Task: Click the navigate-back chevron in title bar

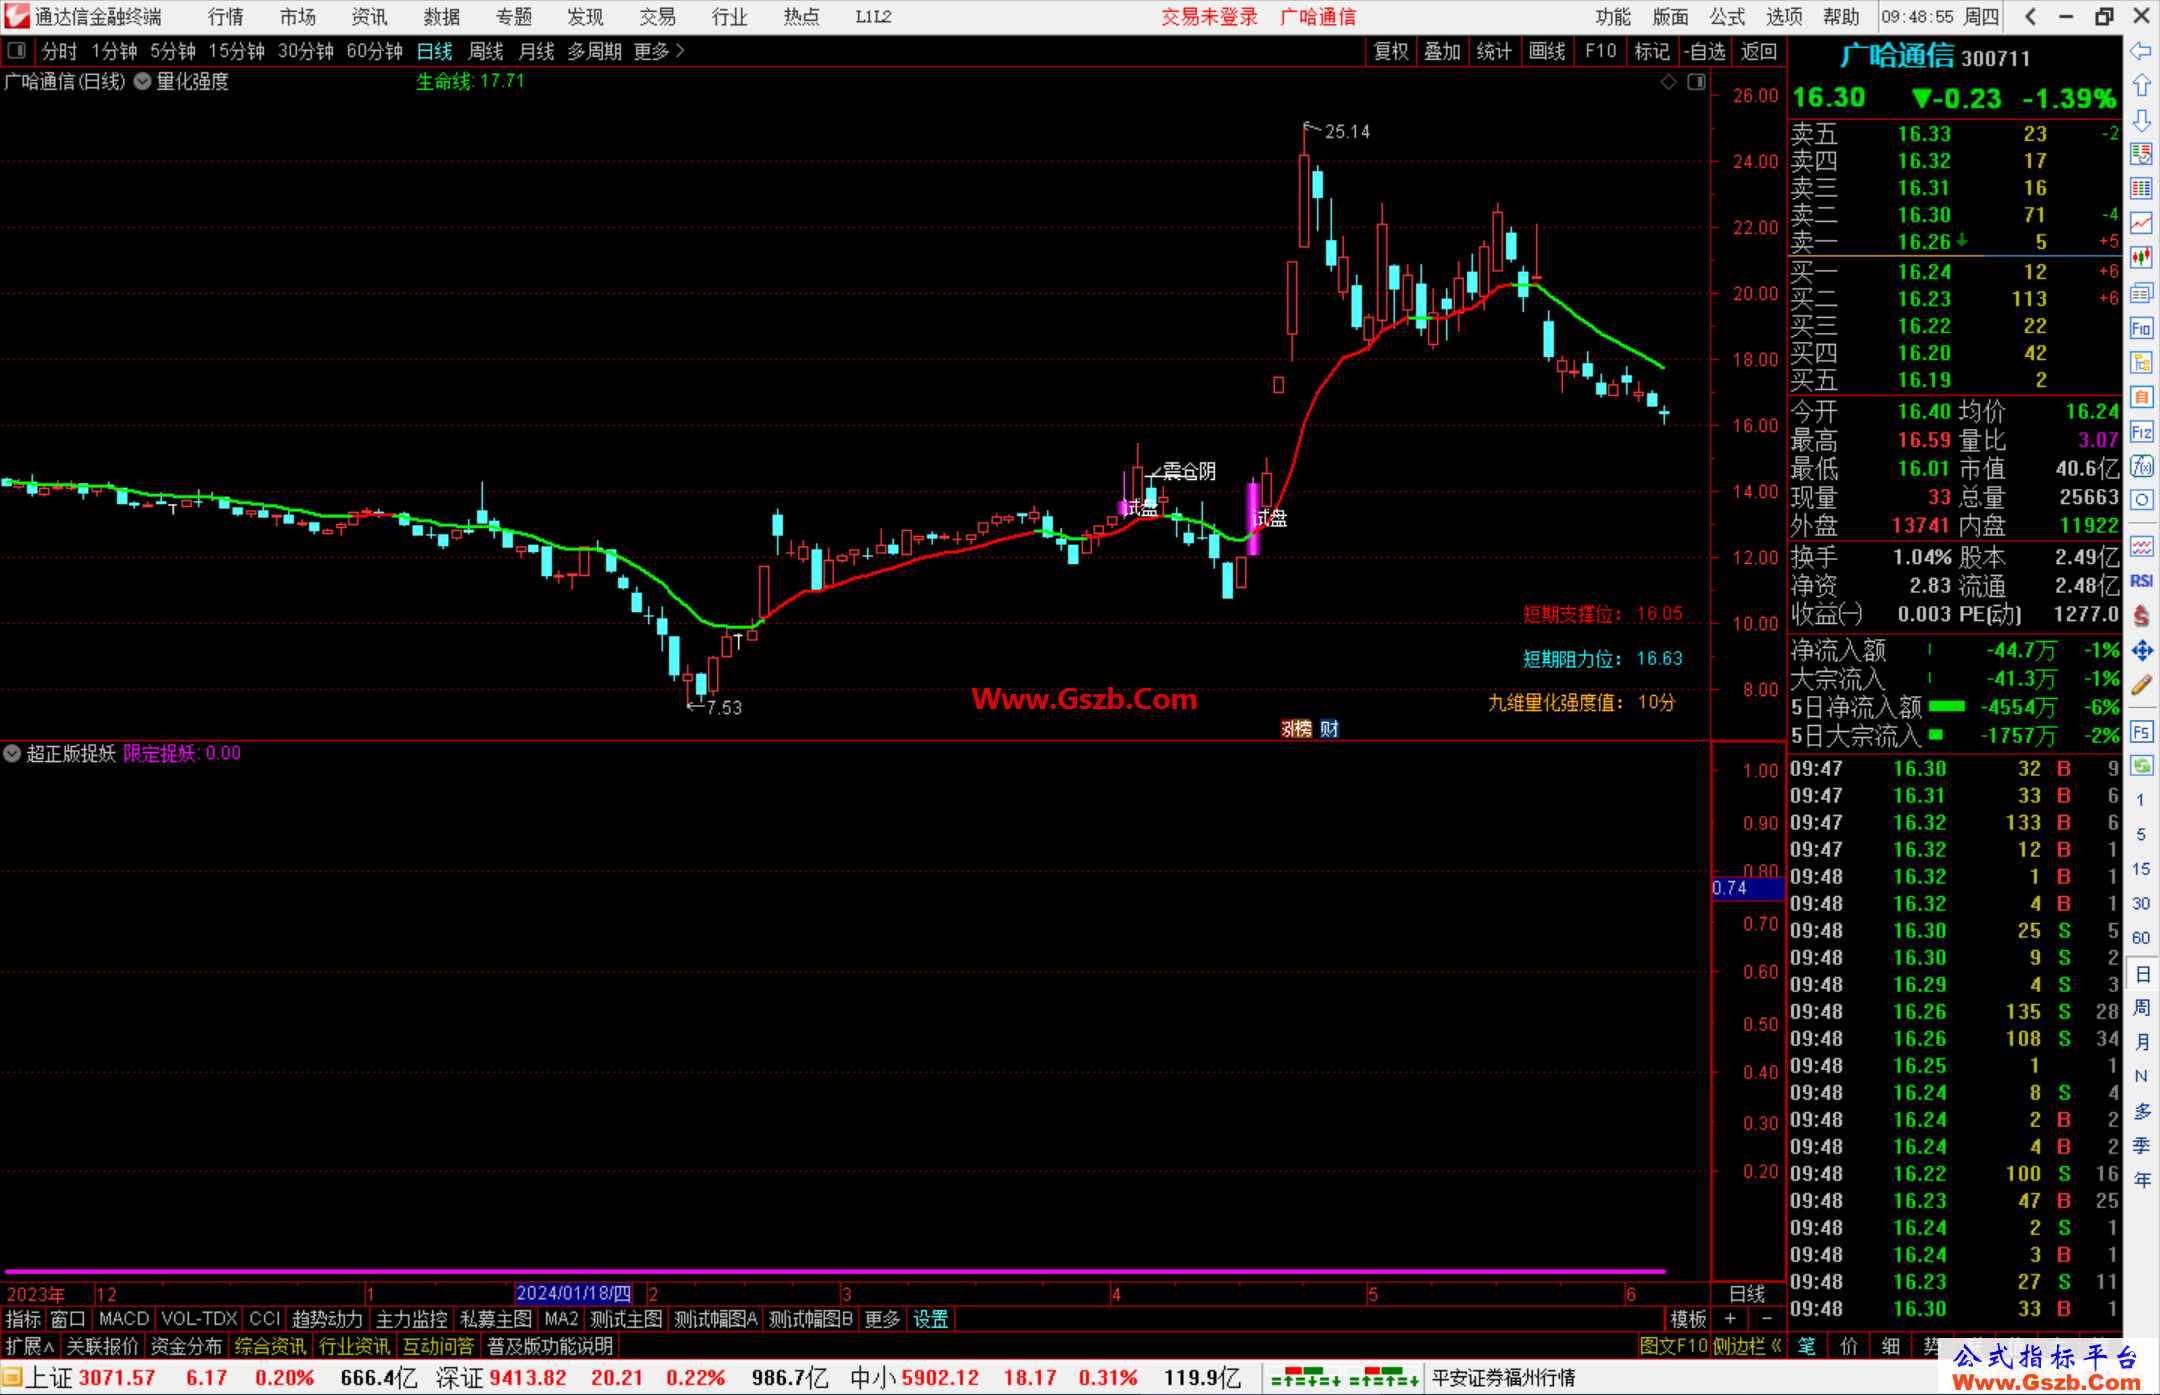Action: point(2030,17)
